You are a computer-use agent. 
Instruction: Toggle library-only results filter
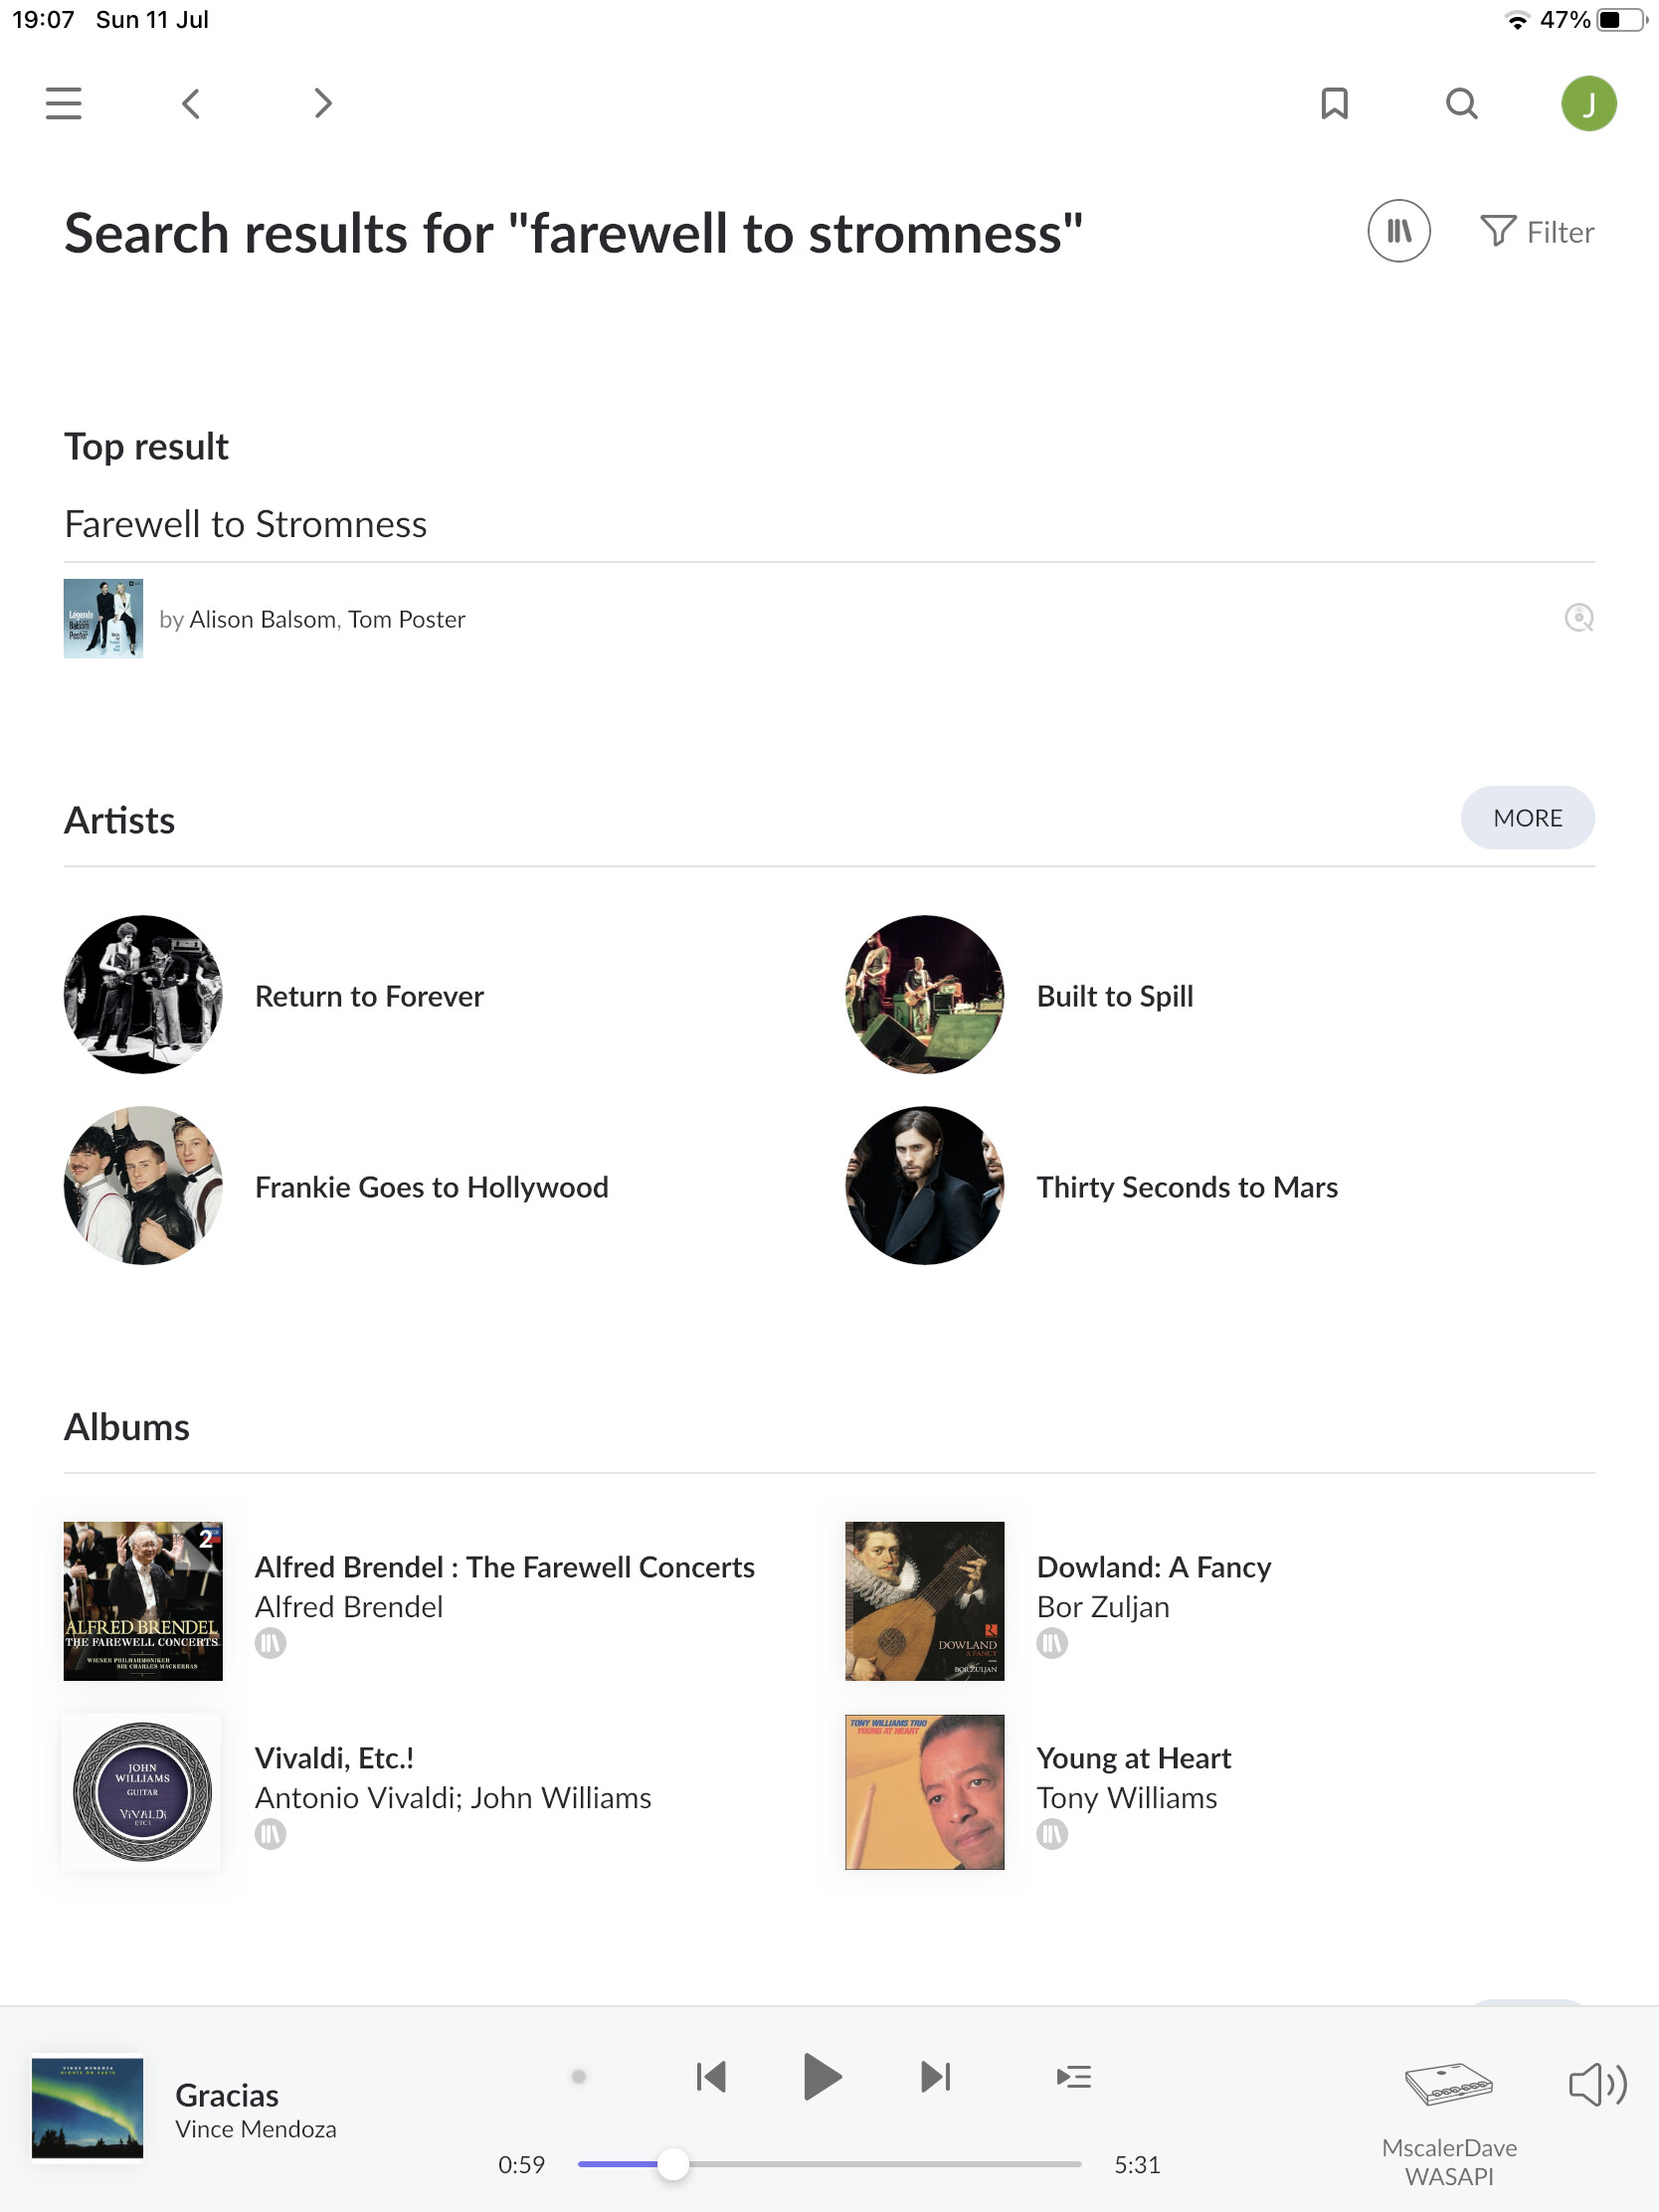click(x=1398, y=232)
